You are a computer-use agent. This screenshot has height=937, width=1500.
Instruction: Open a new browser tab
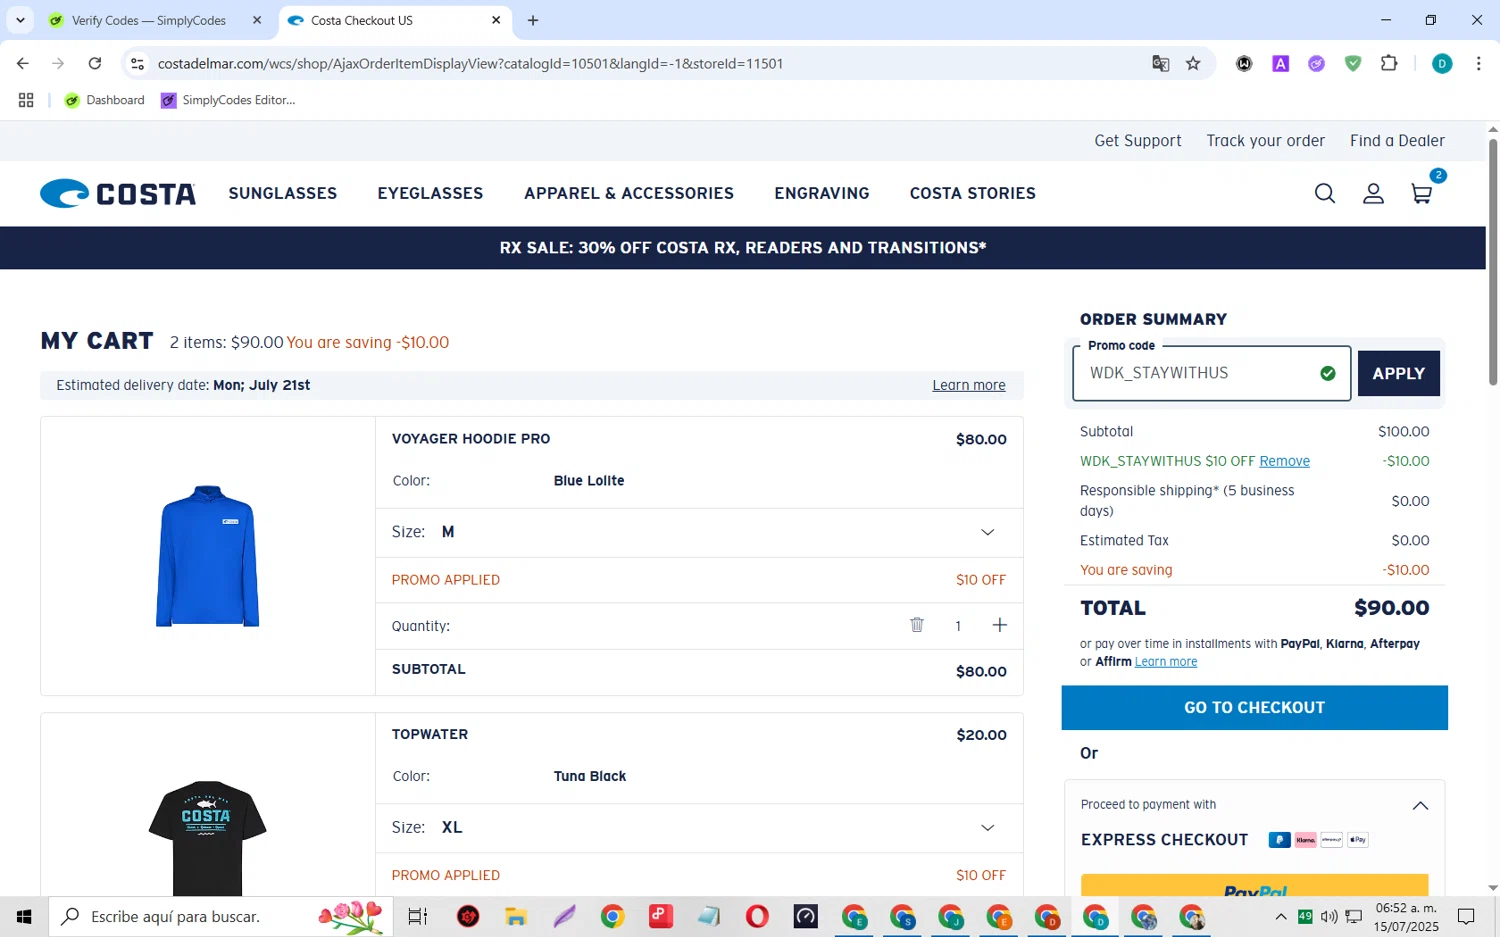pyautogui.click(x=533, y=20)
